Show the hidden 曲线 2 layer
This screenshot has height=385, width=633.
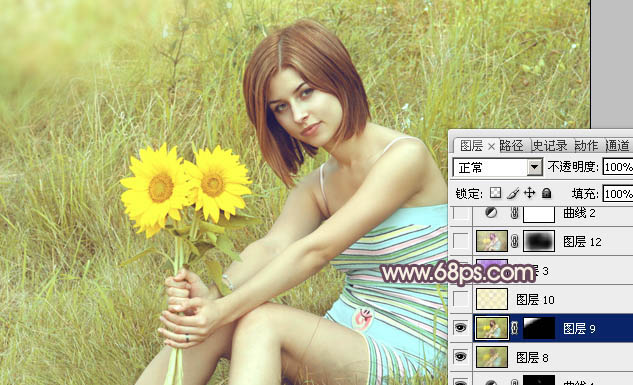(x=460, y=213)
